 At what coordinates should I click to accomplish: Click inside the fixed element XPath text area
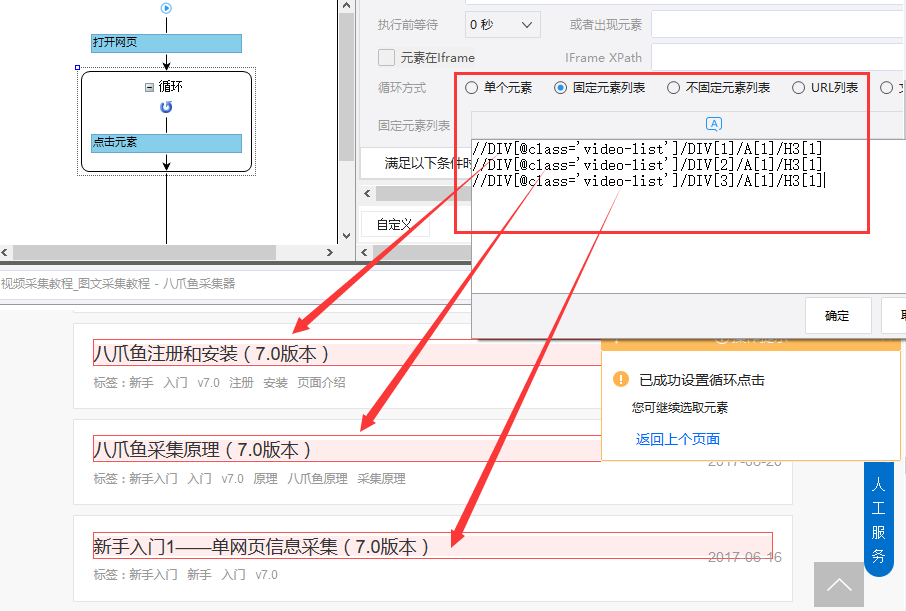click(x=688, y=214)
